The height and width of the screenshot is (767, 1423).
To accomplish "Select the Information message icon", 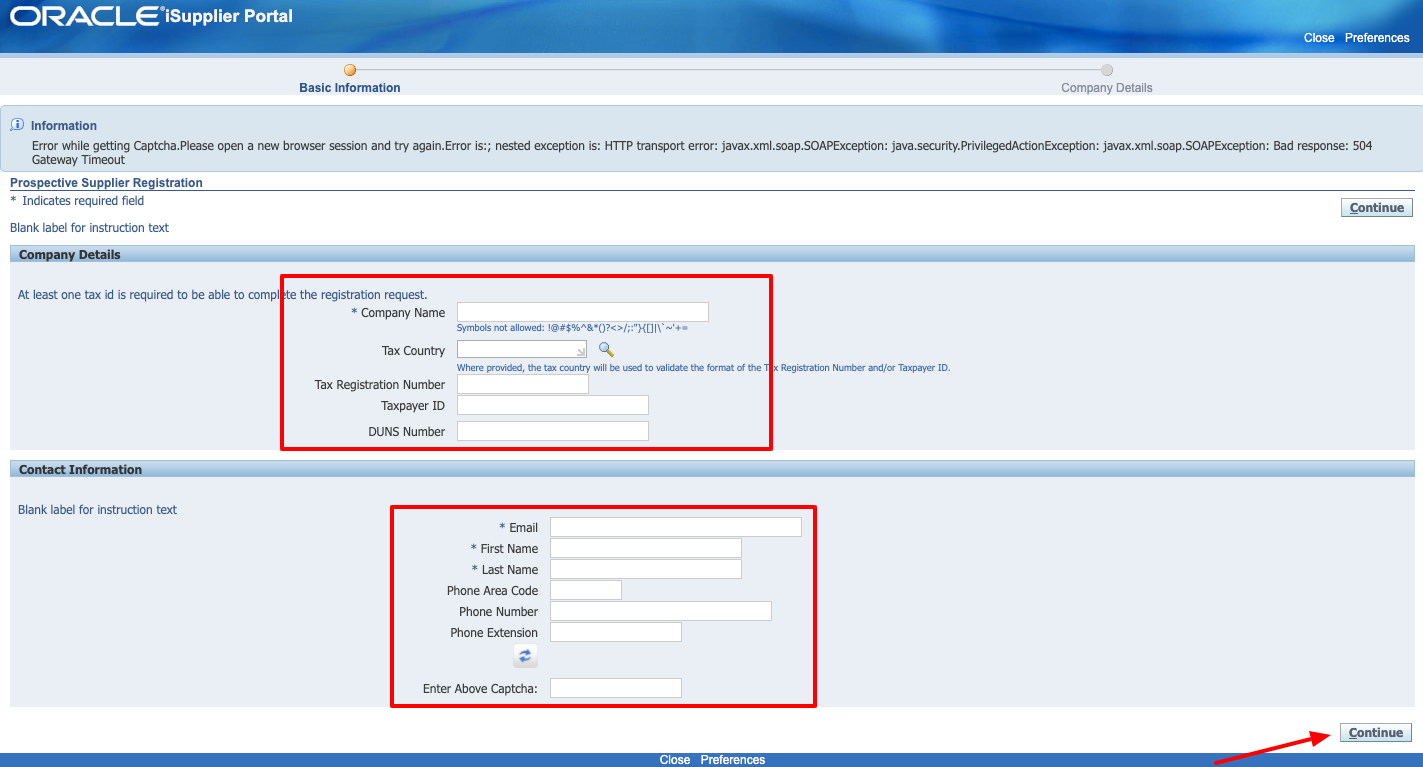I will (x=17, y=125).
